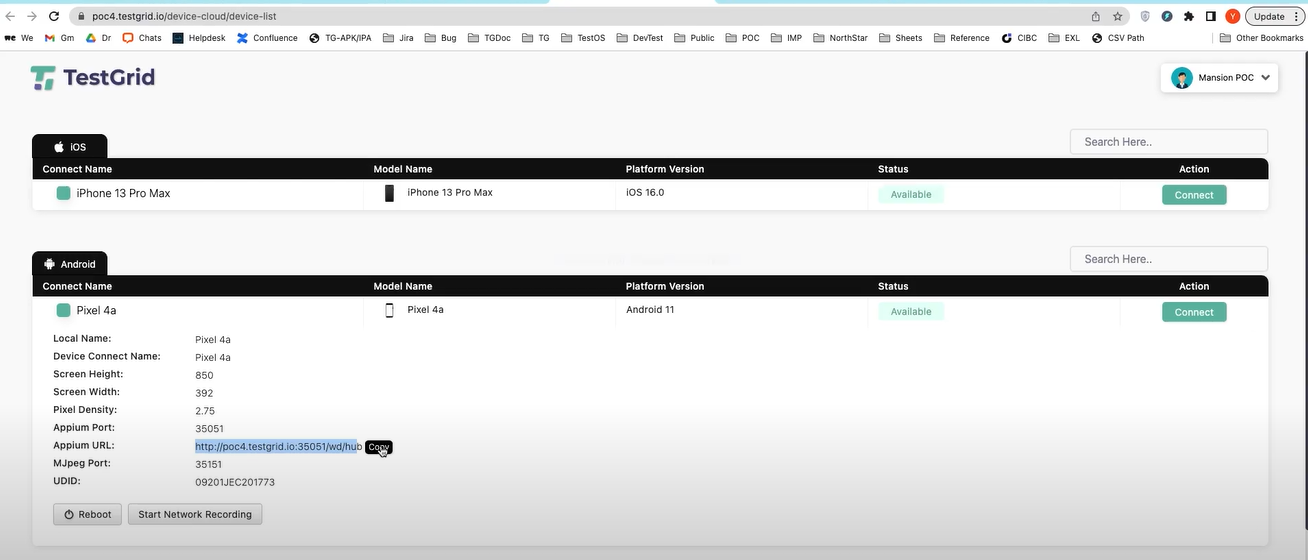Image resolution: width=1308 pixels, height=560 pixels.
Task: Connect to the iPhone 13 Pro Max
Action: pos(1194,195)
